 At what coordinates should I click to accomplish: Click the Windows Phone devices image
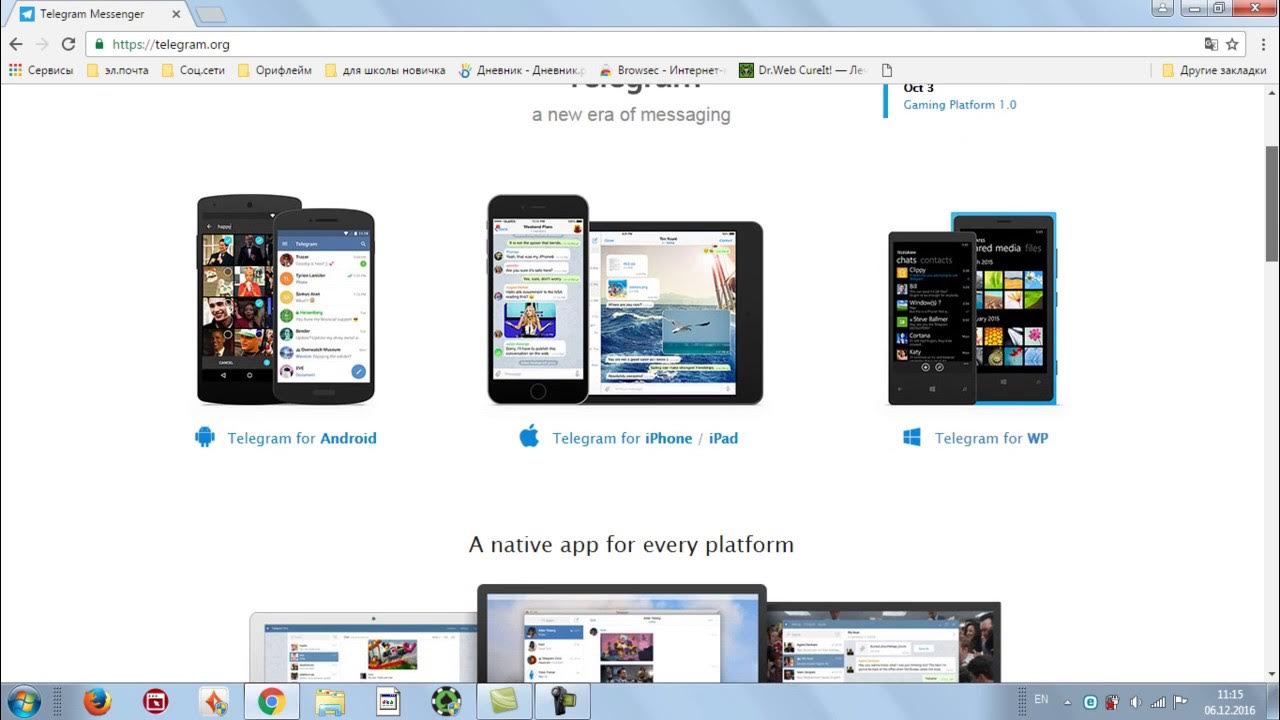click(x=972, y=308)
